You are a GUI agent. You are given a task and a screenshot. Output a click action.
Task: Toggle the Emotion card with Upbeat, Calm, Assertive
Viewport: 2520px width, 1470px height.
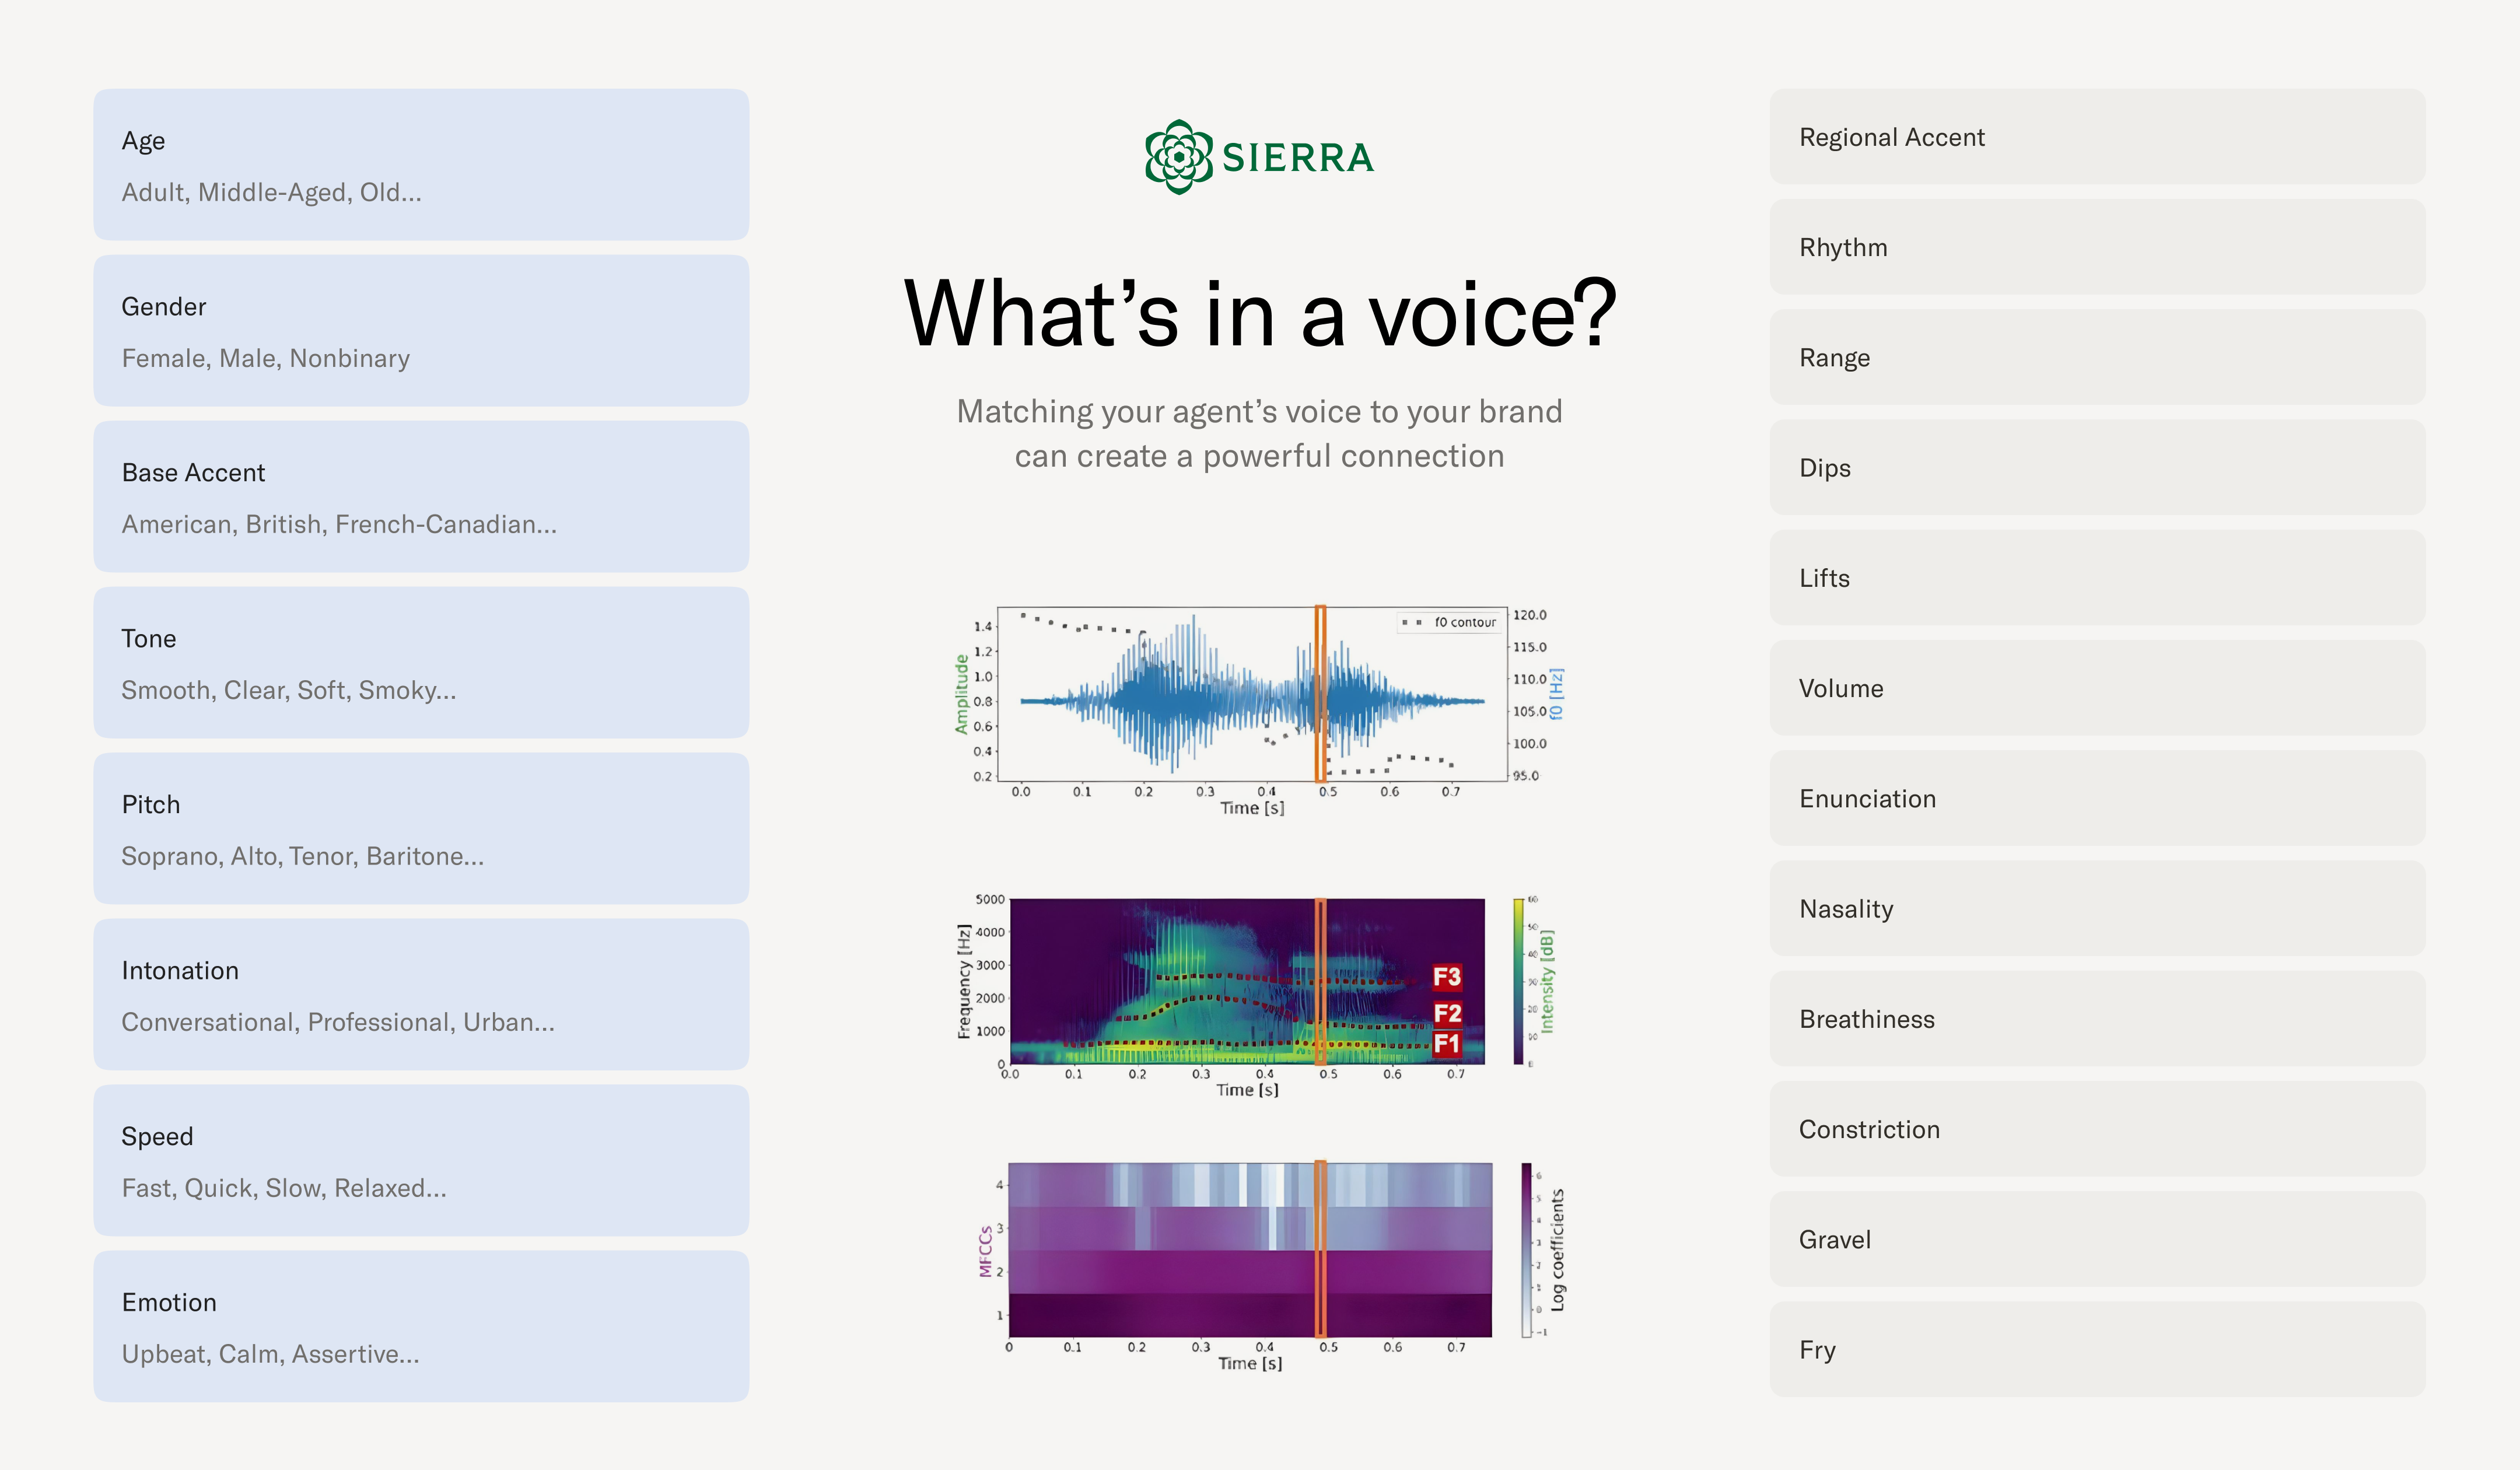[420, 1326]
